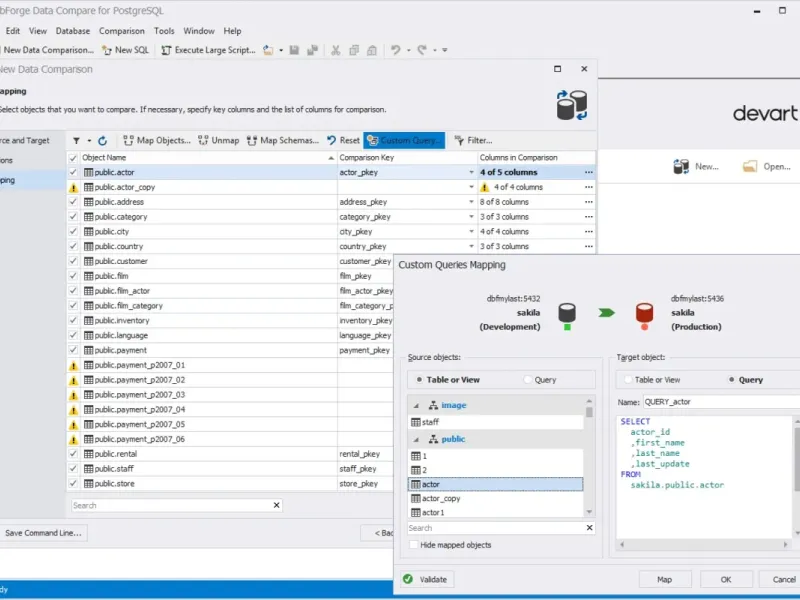Click the New icon on start page
The height and width of the screenshot is (600, 800).
coord(681,166)
